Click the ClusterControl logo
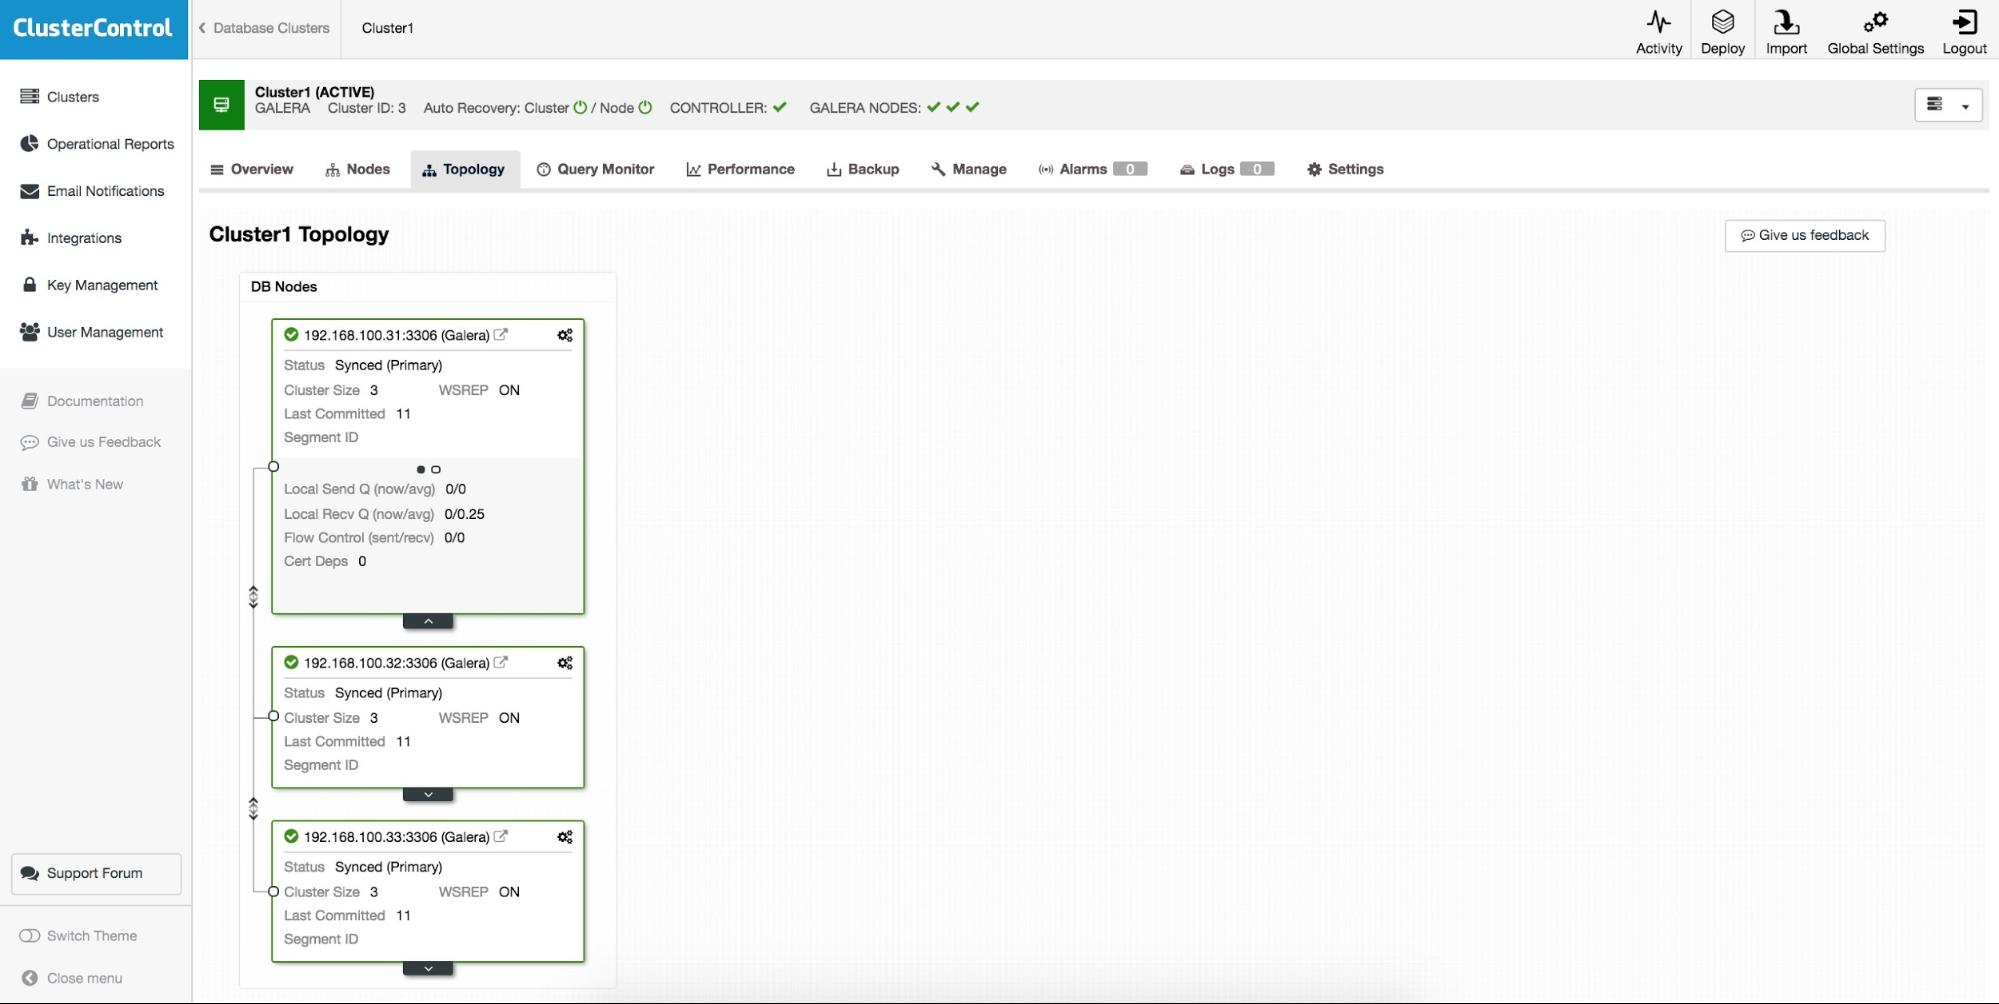Image resolution: width=1999 pixels, height=1004 pixels. coord(93,28)
